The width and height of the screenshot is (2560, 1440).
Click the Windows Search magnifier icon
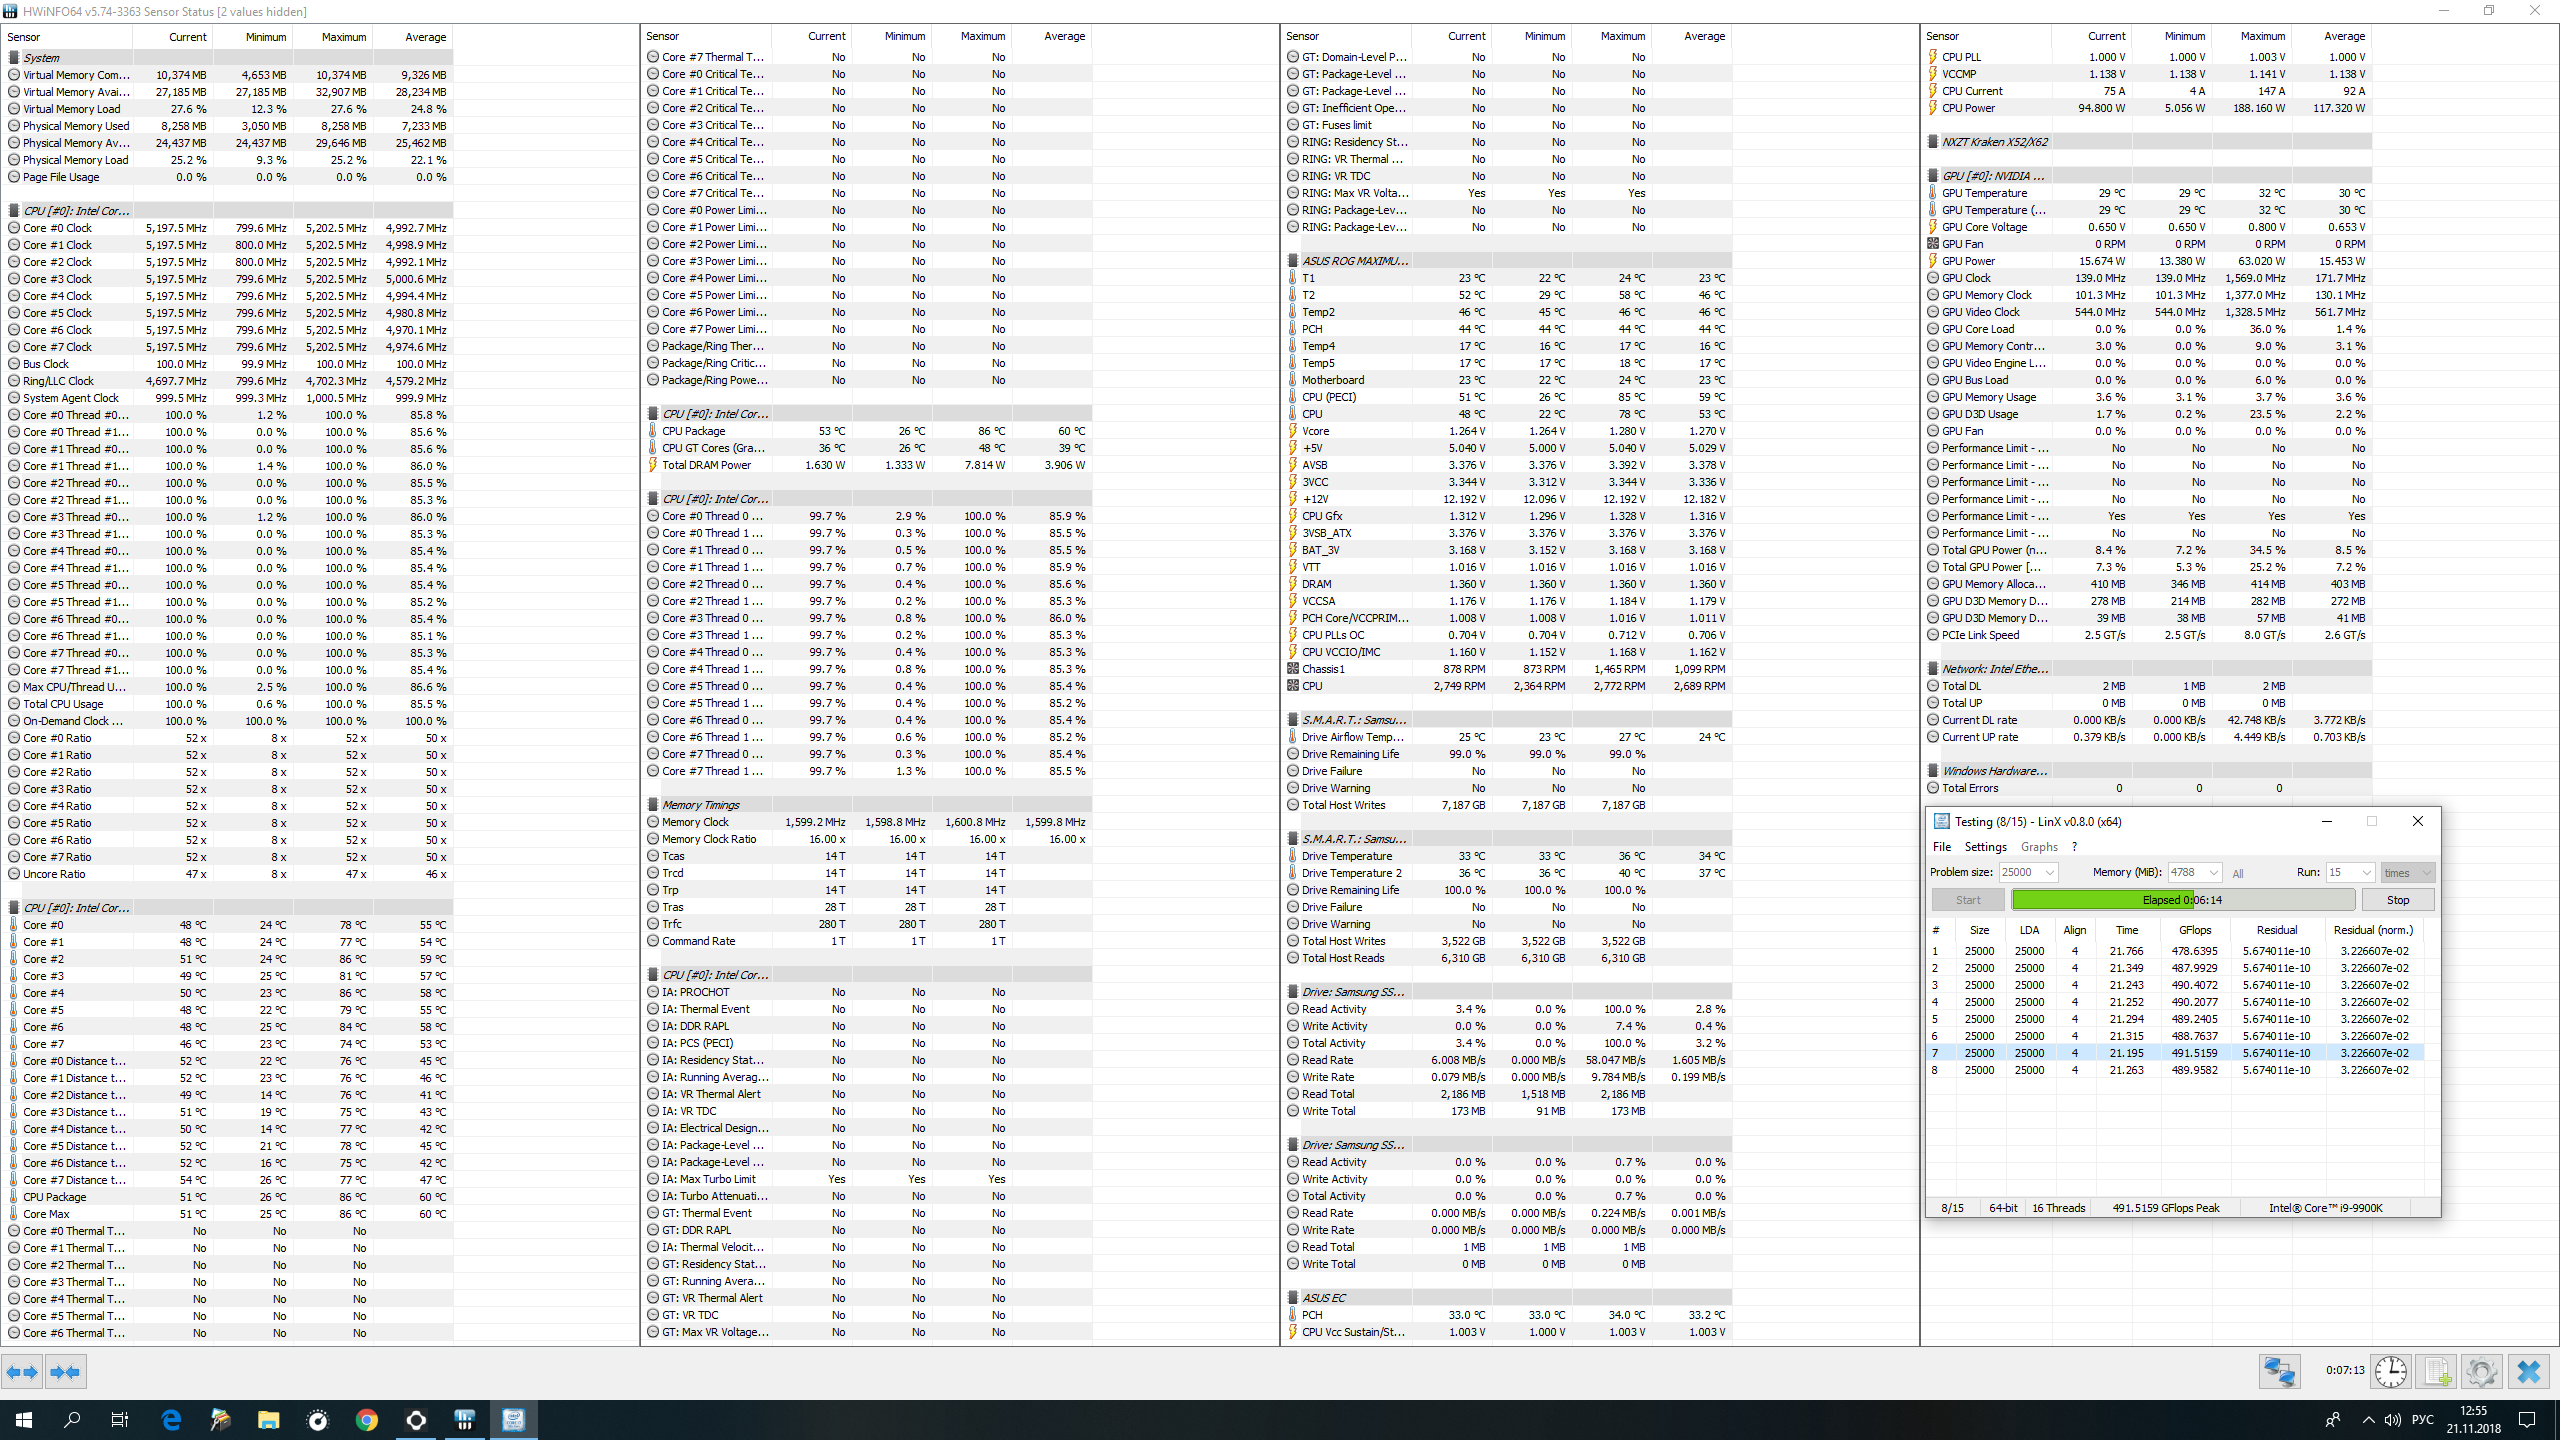pos(72,1420)
